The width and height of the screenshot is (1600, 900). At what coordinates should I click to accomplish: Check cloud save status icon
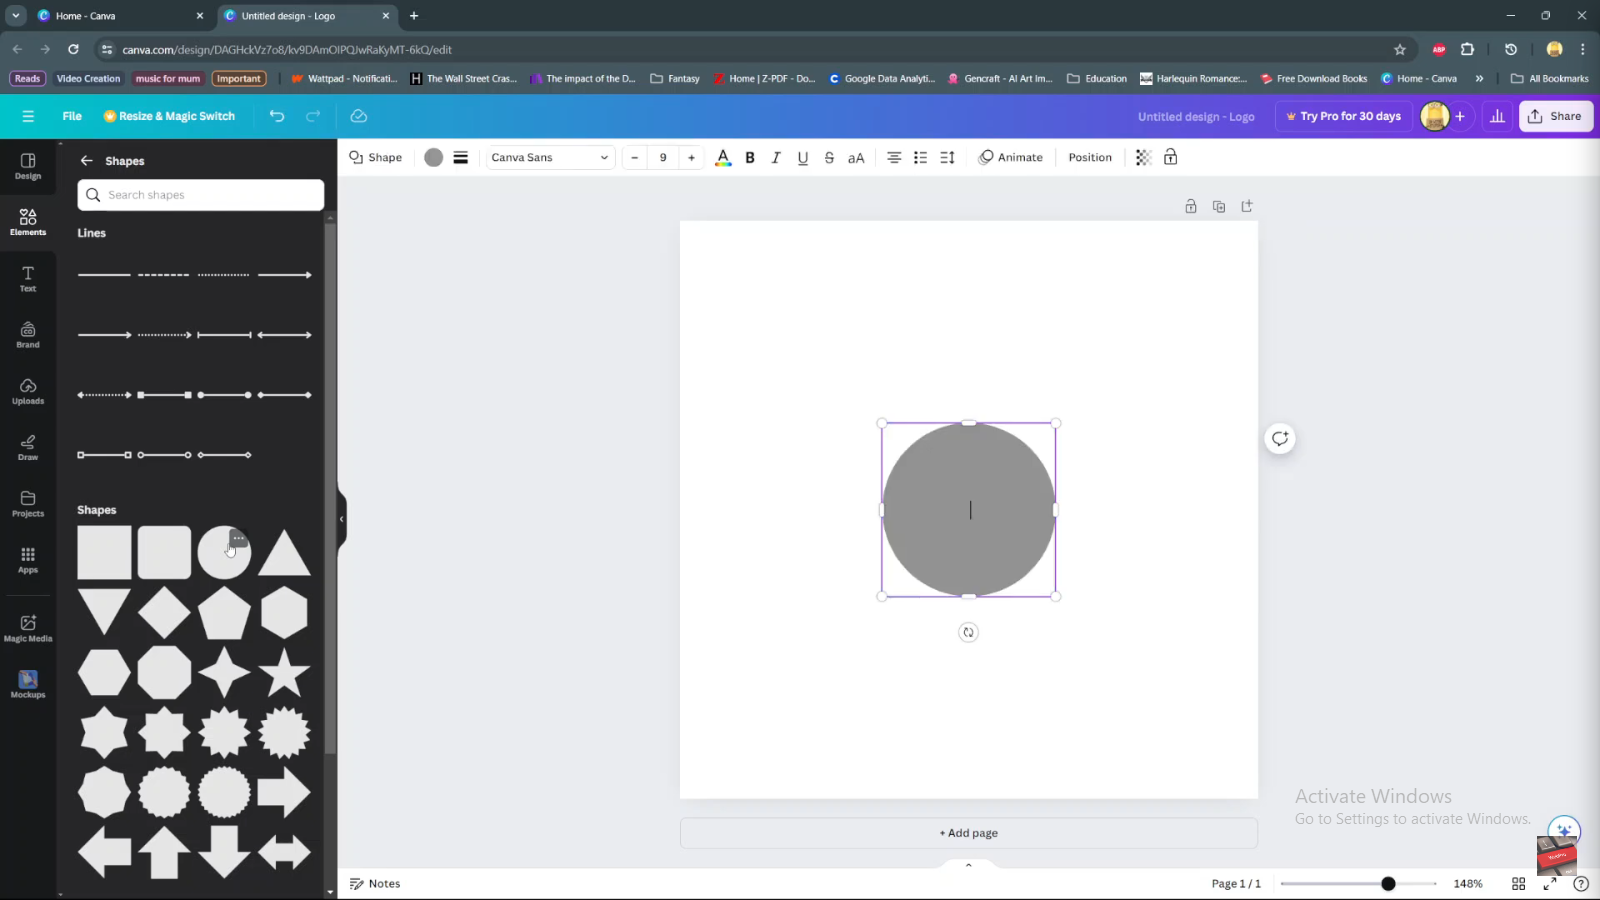tap(359, 116)
